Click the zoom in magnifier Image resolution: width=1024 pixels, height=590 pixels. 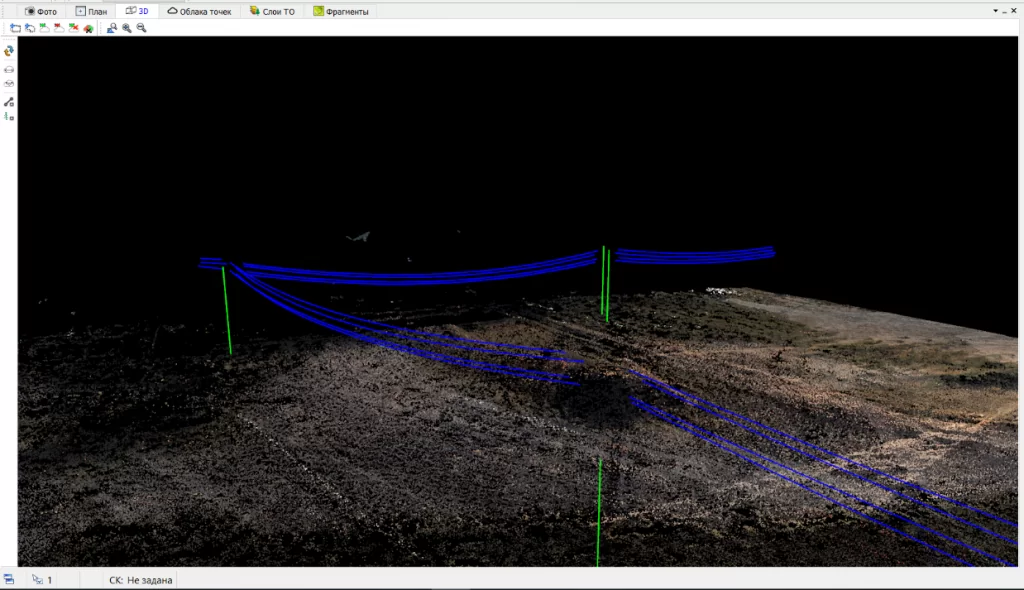point(127,28)
